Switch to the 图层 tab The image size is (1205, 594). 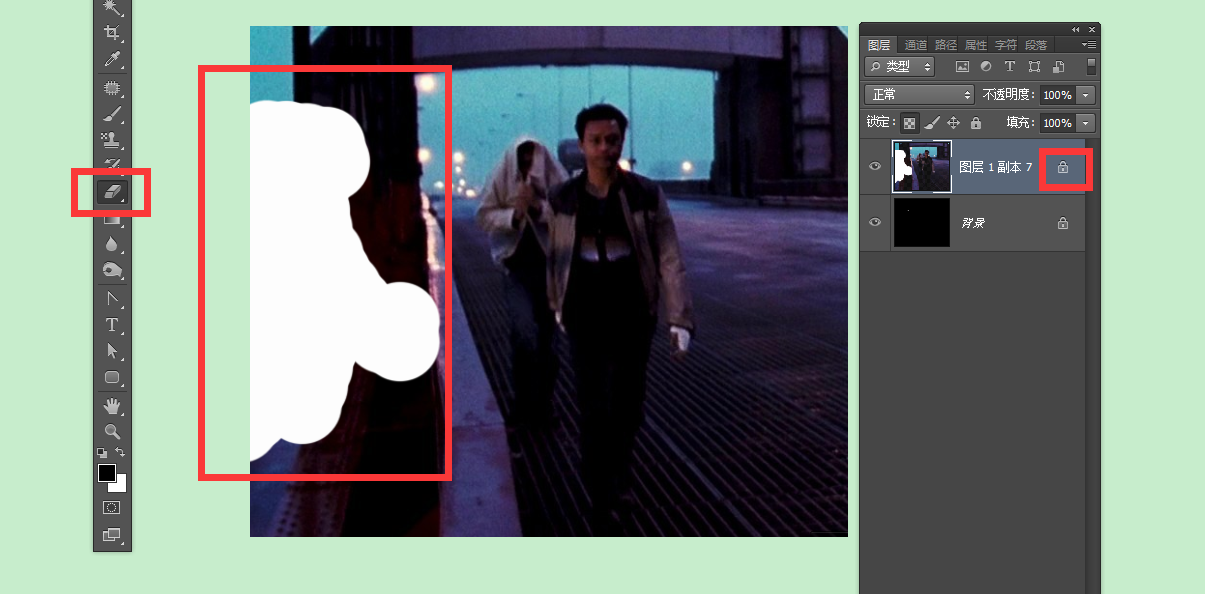(879, 45)
